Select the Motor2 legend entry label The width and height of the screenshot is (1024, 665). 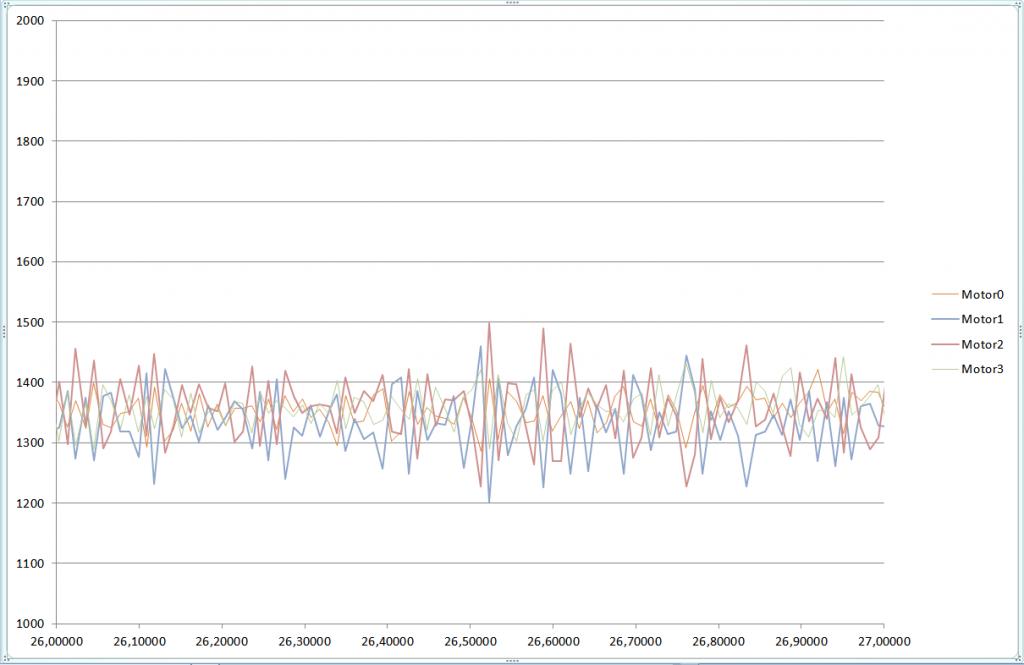(x=982, y=345)
